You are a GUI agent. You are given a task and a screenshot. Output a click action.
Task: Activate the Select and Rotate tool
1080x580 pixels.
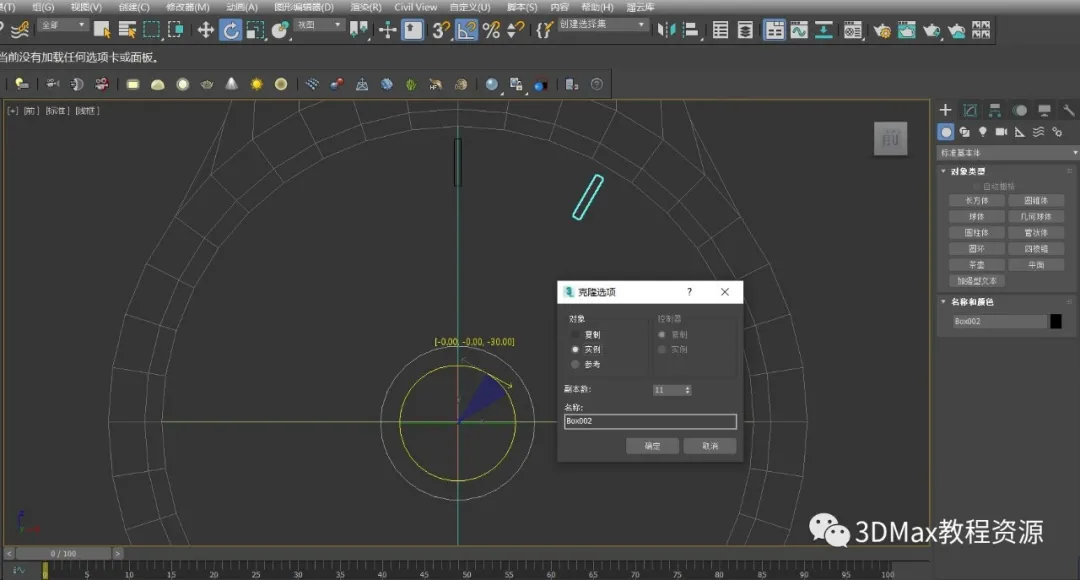[231, 30]
